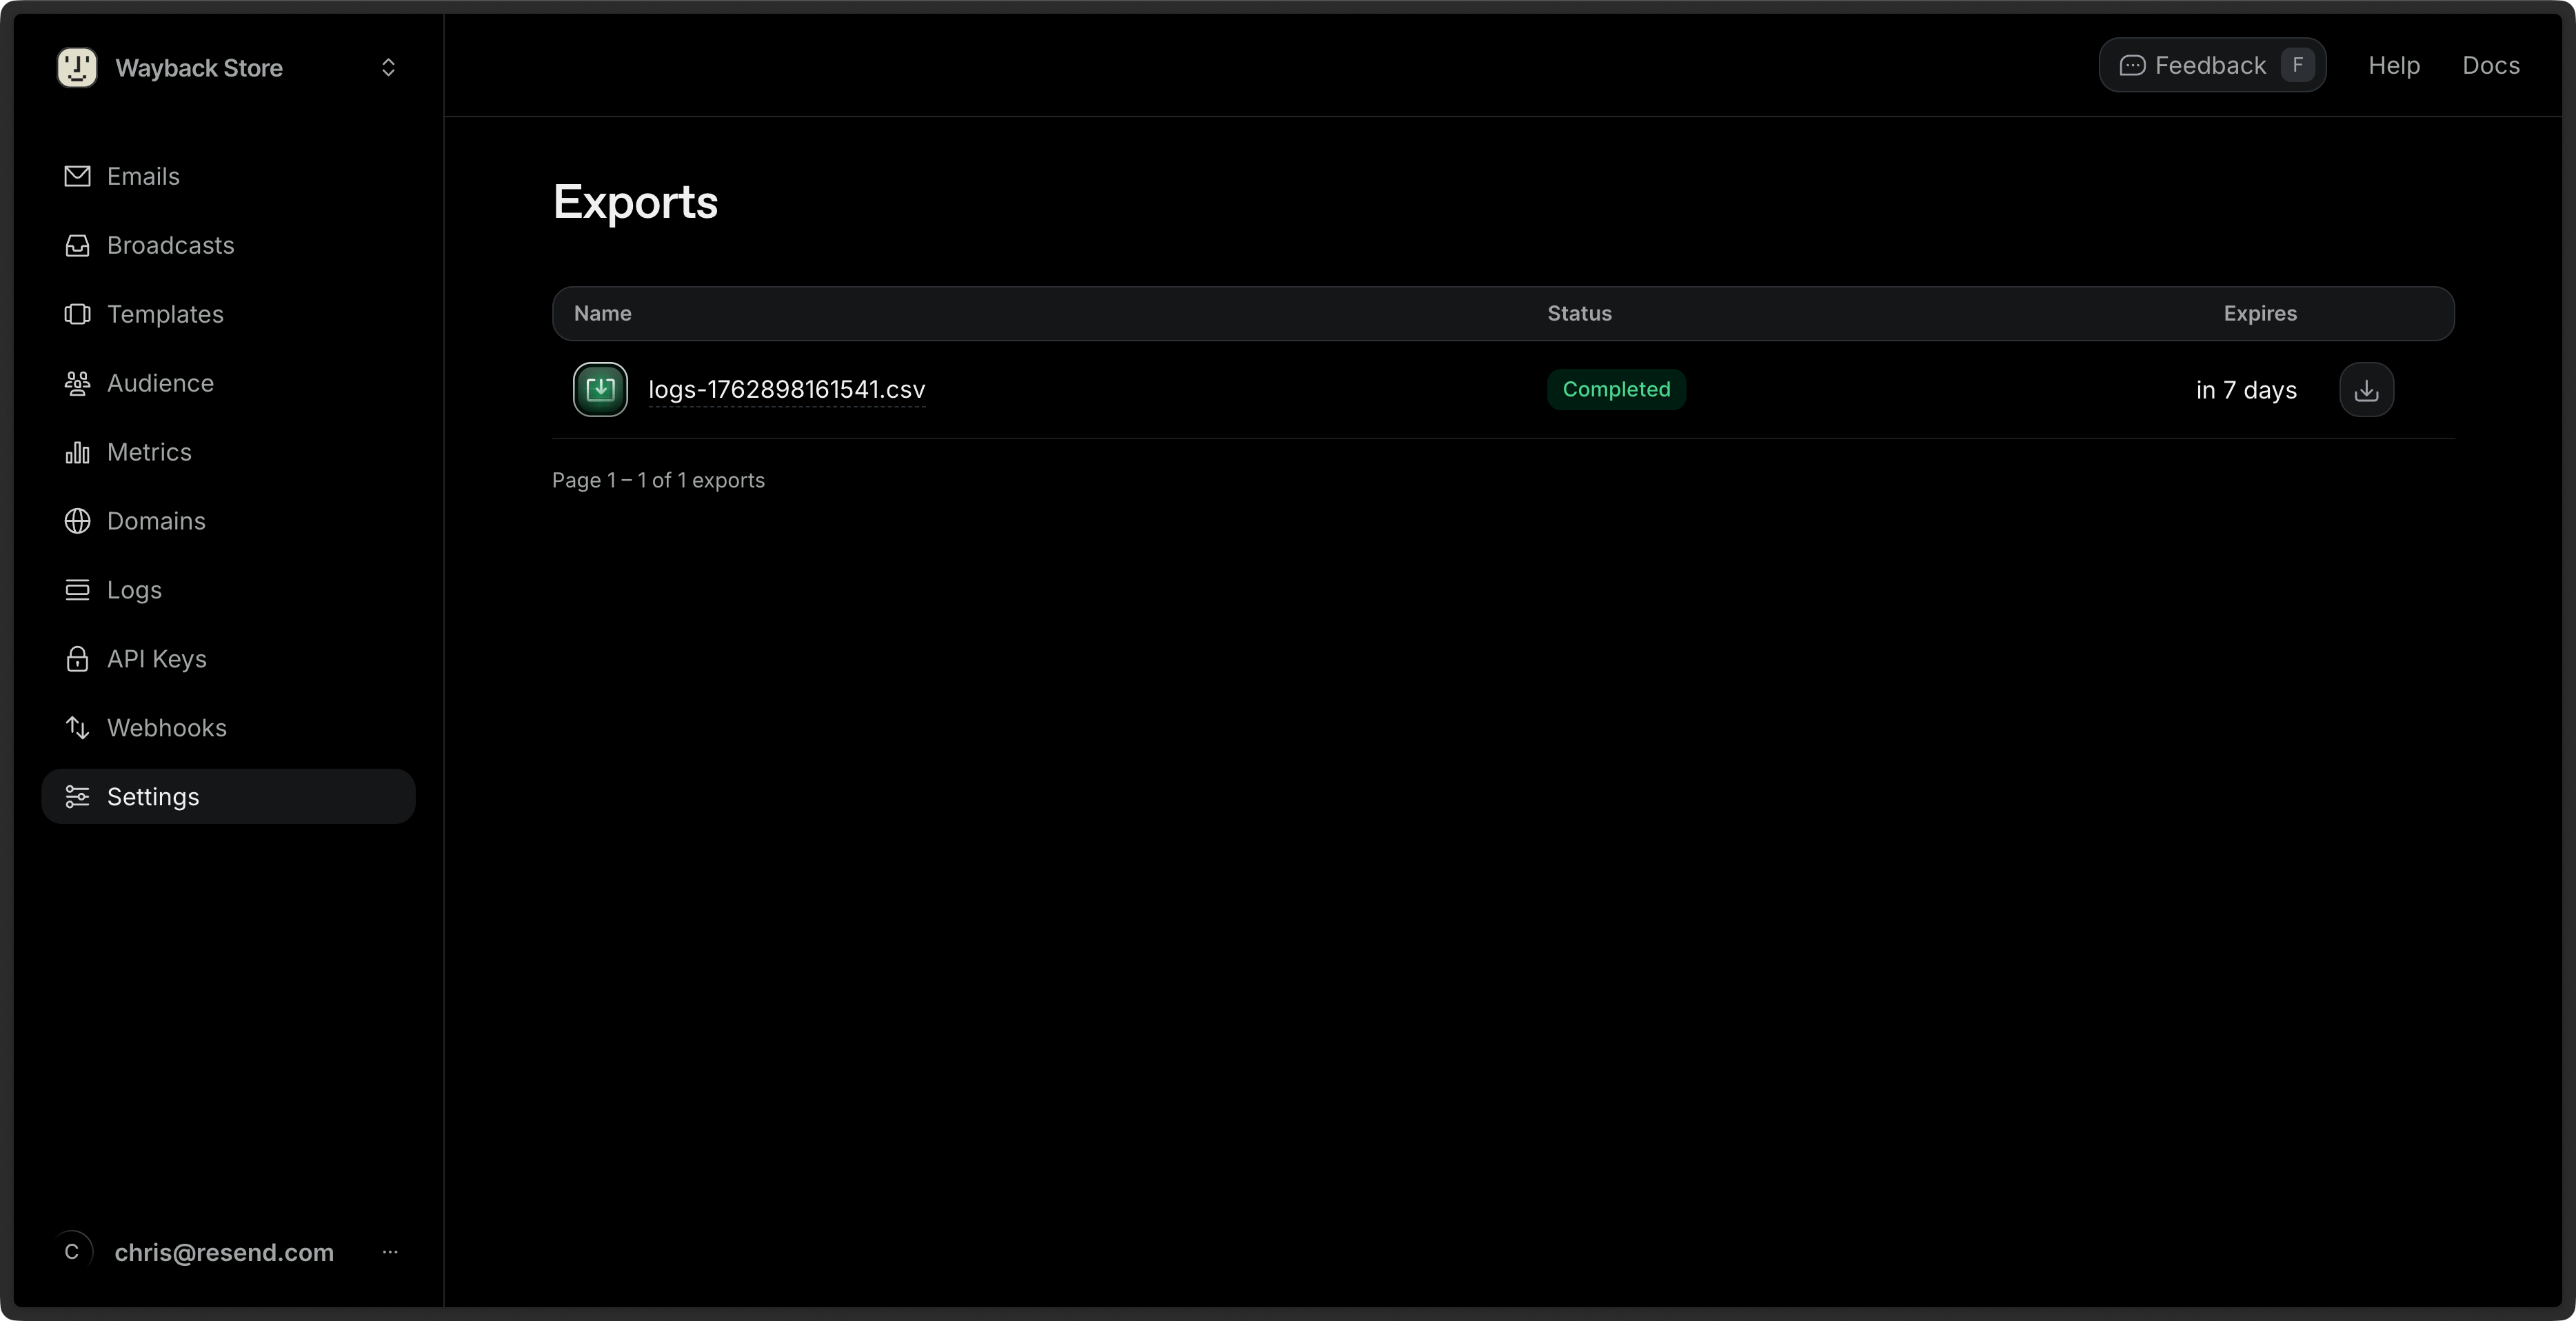
Task: Click the green CSV export file icon
Action: pos(600,389)
